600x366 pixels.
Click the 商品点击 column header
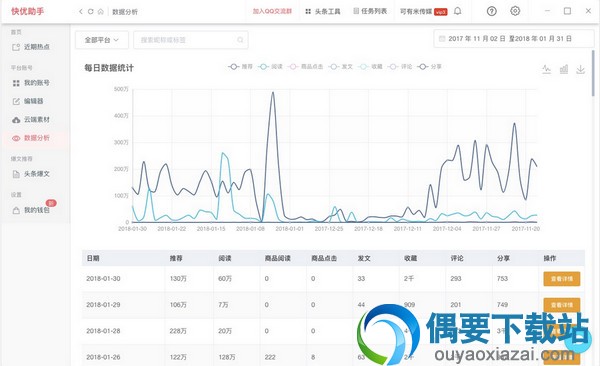(x=324, y=258)
